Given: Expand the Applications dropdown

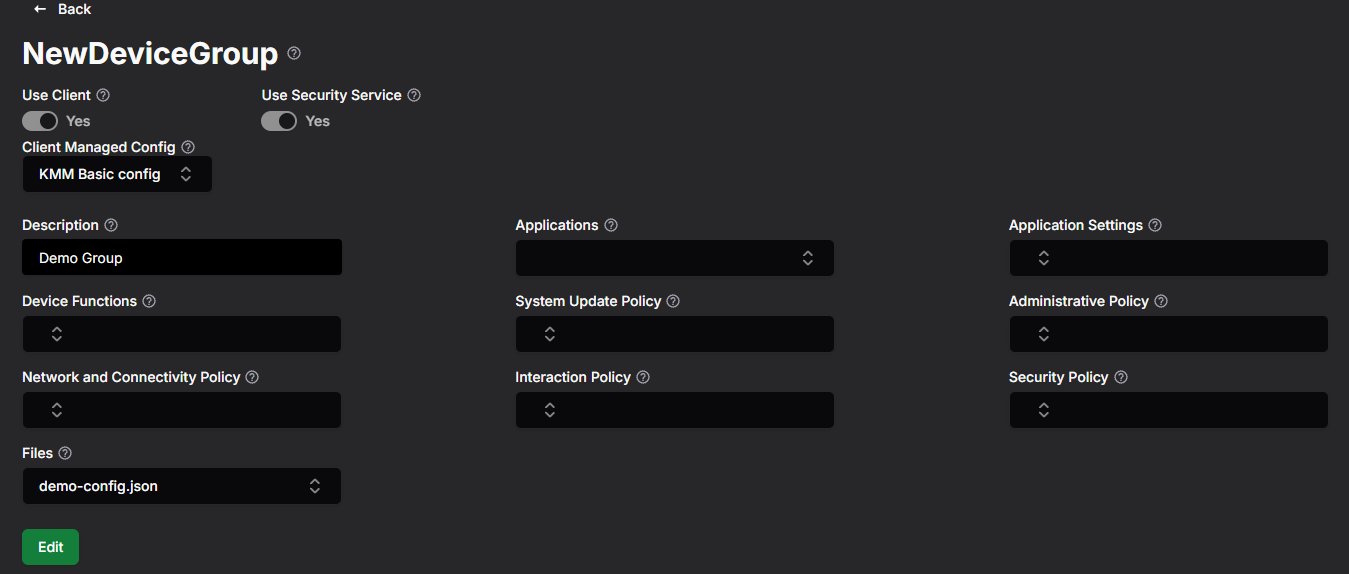Looking at the screenshot, I should point(674,258).
